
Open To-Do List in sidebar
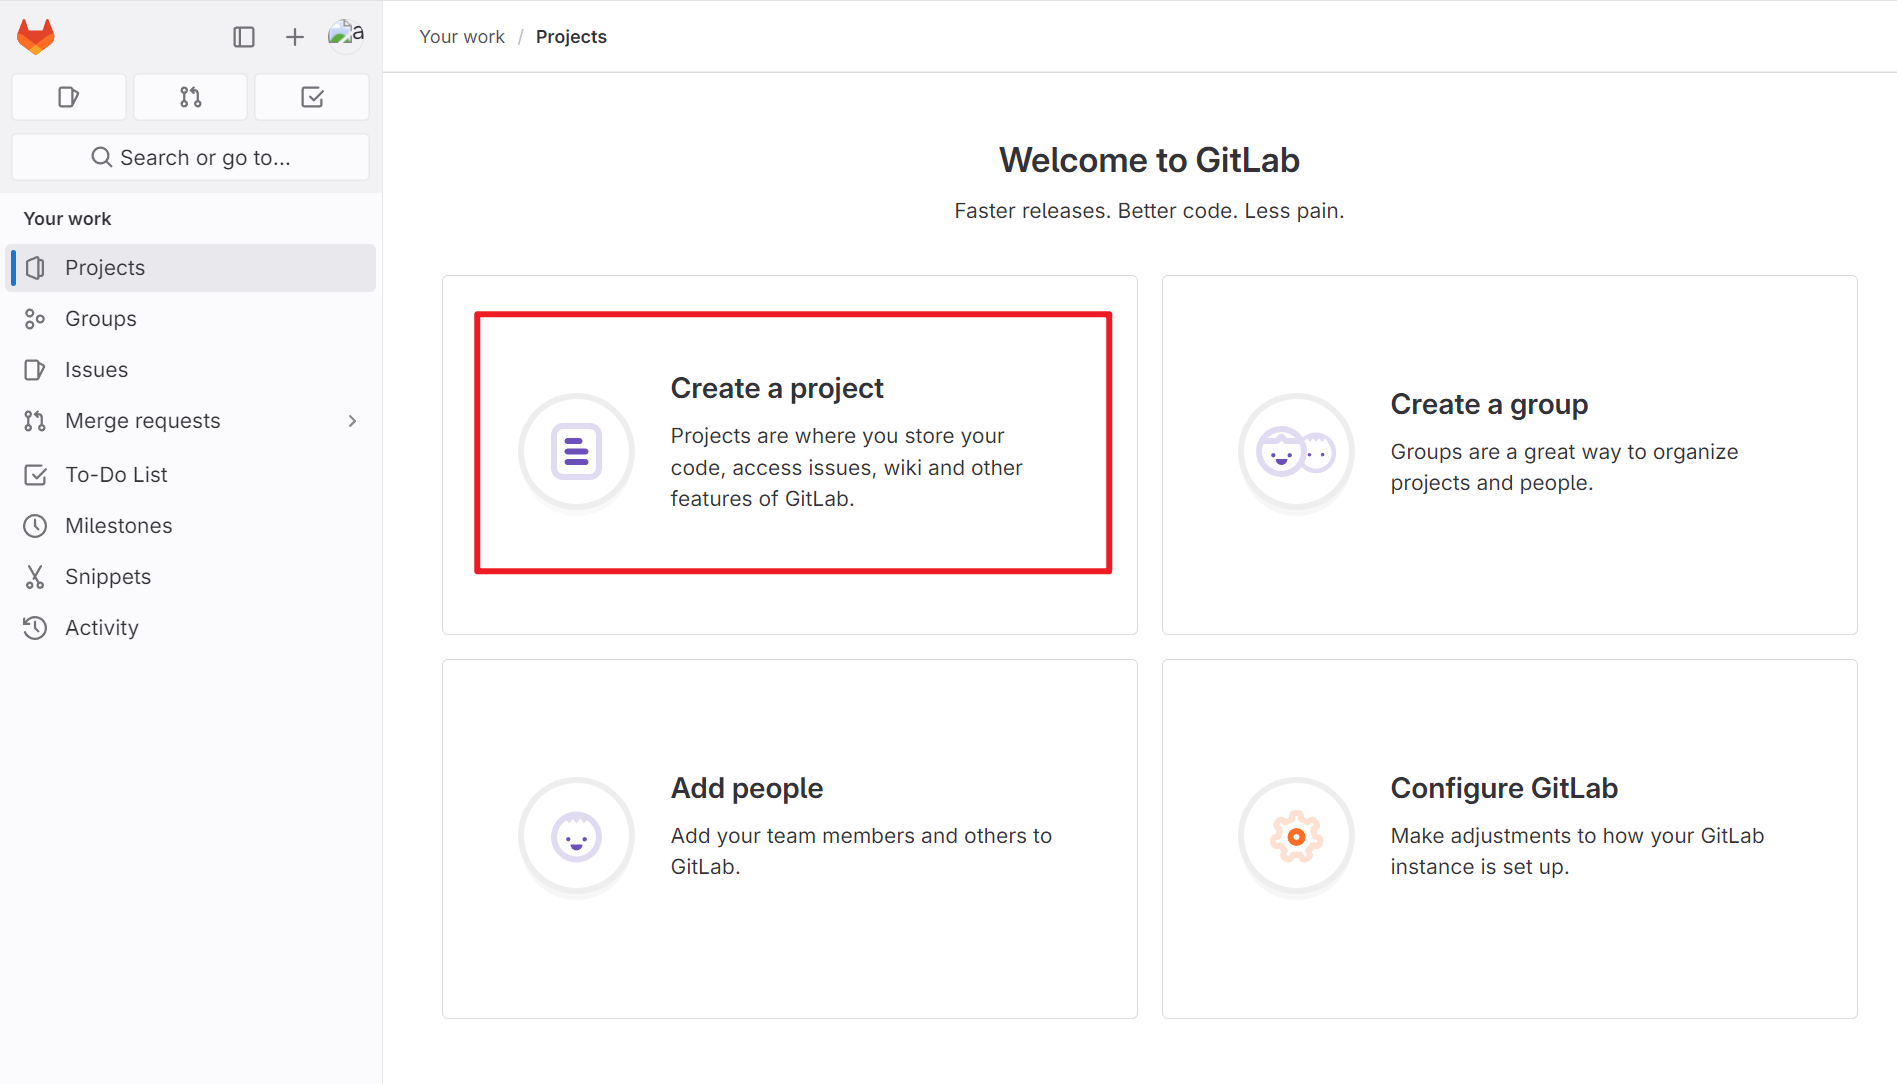(191, 475)
